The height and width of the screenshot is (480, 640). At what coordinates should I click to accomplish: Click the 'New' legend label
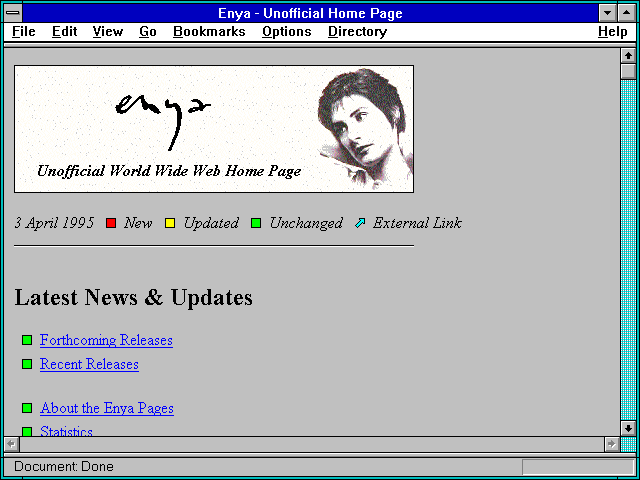[x=138, y=223]
